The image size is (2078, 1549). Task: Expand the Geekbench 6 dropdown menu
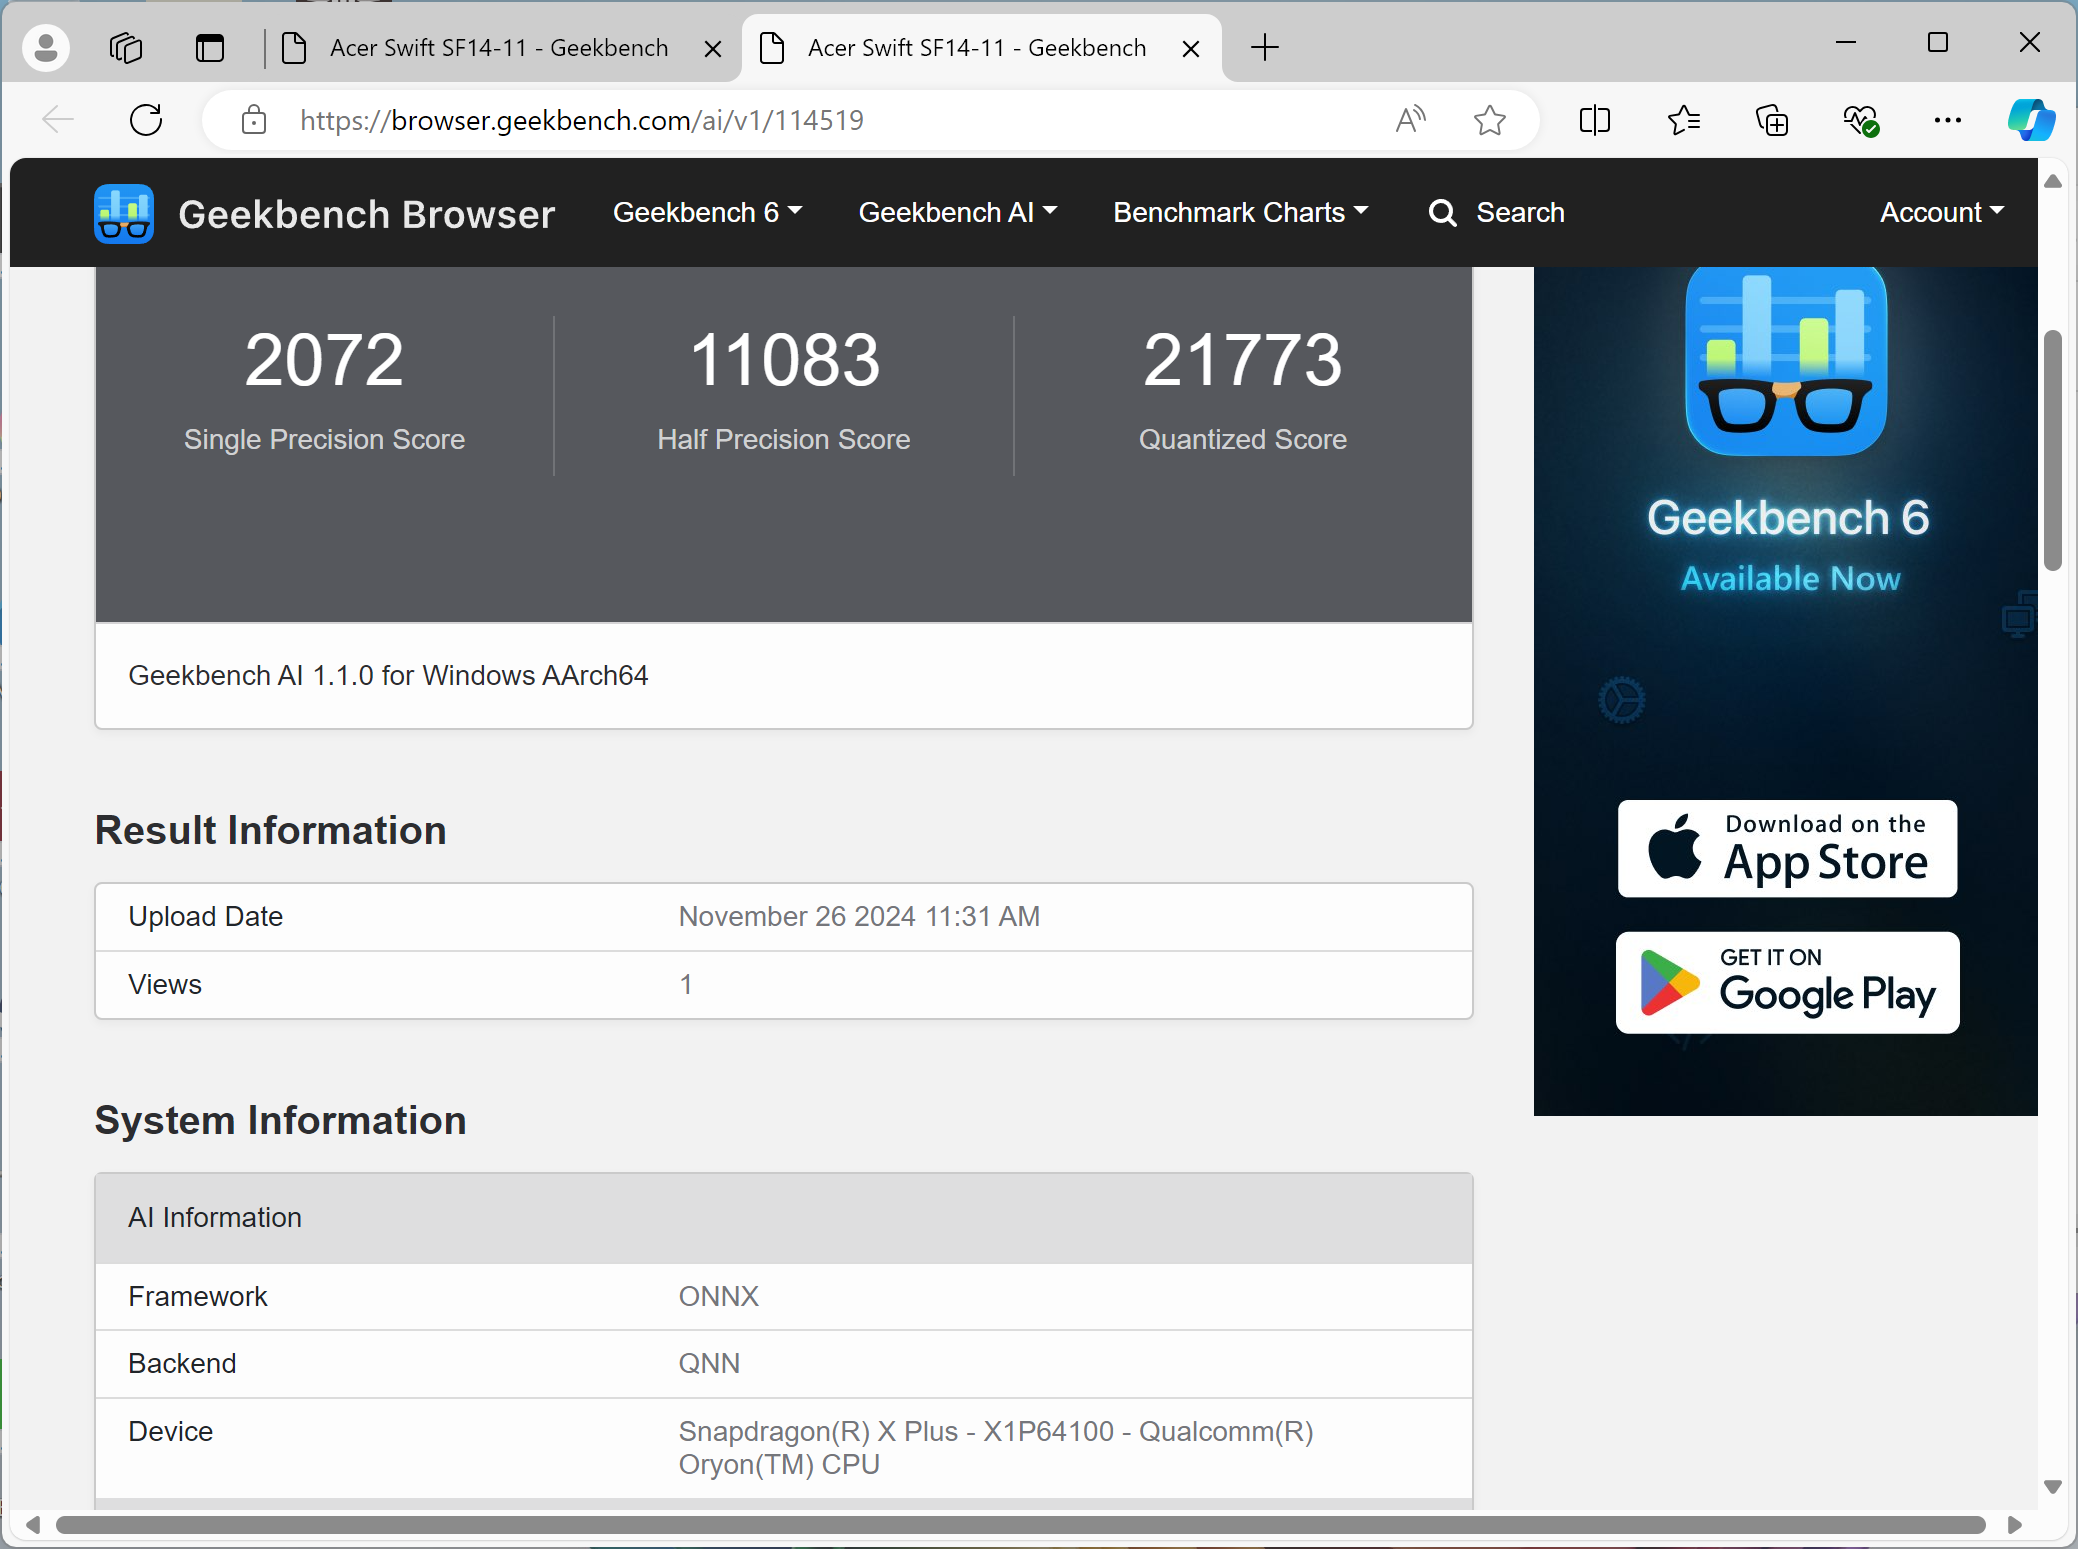pyautogui.click(x=707, y=212)
